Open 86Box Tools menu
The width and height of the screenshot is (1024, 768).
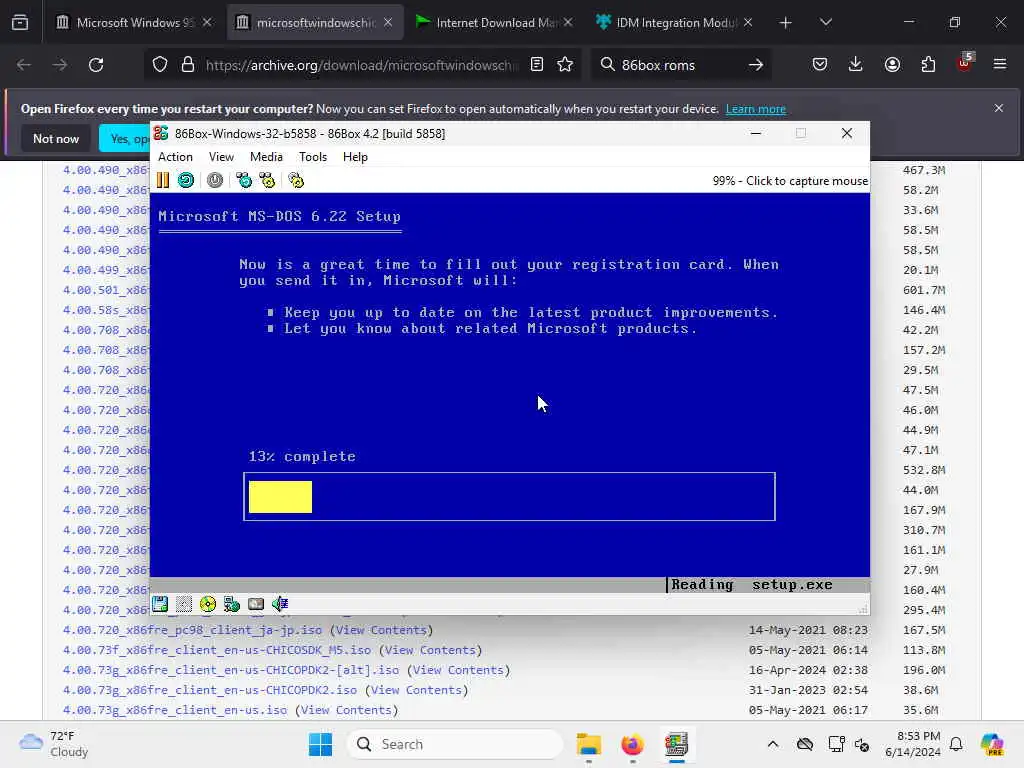313,157
